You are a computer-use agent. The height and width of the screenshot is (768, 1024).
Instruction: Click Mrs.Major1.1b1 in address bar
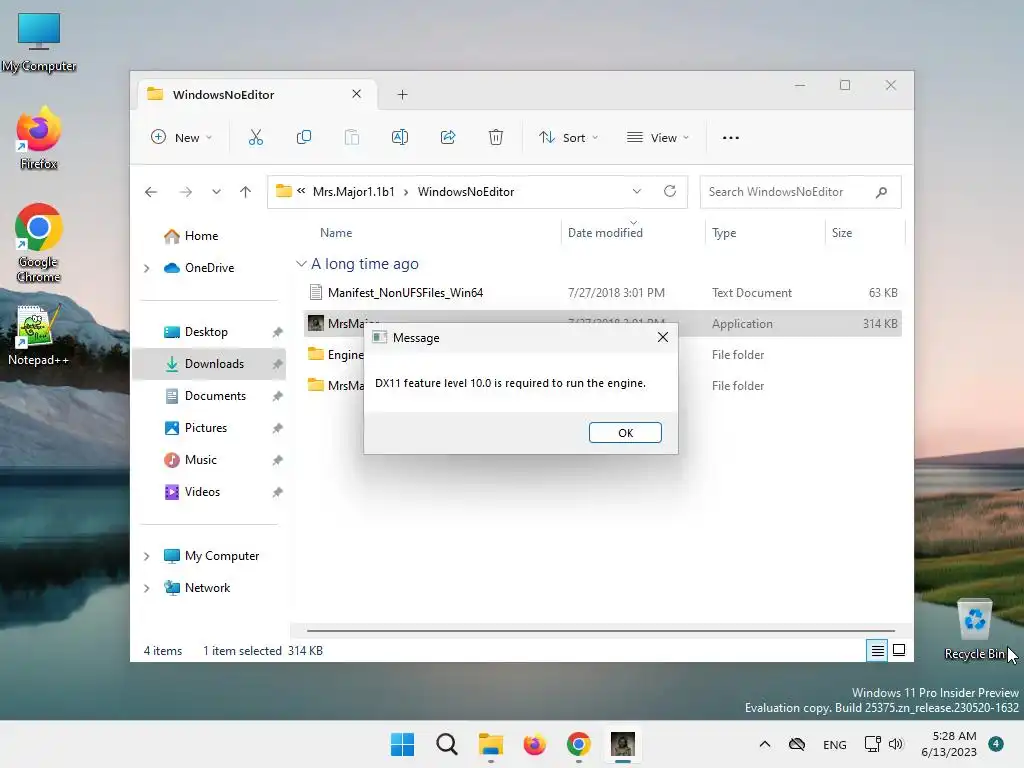(x=353, y=191)
